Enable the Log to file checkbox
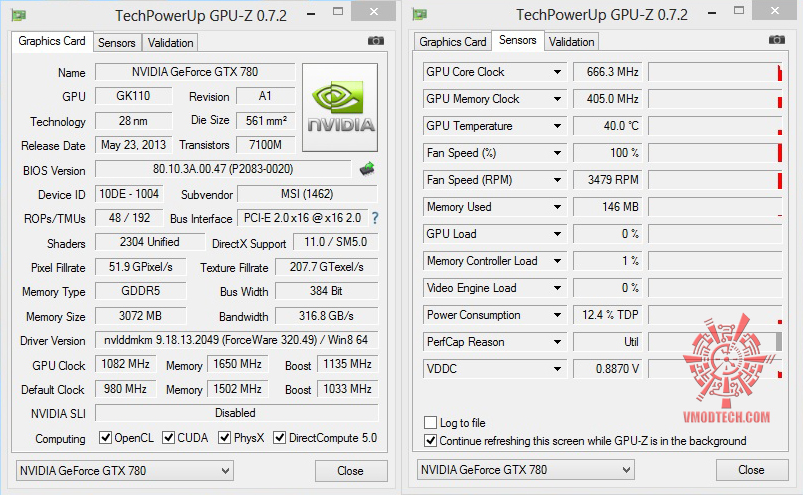 tap(431, 423)
